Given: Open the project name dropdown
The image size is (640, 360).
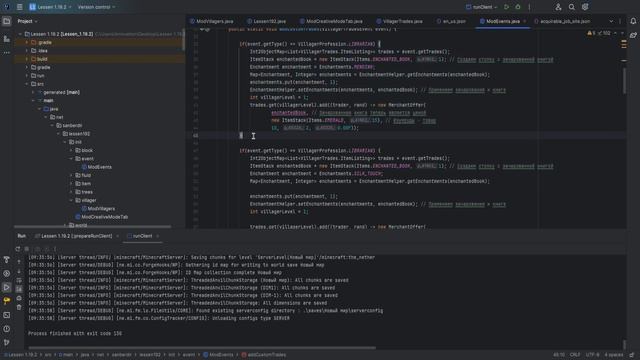Looking at the screenshot, I should pyautogui.click(x=50, y=7).
